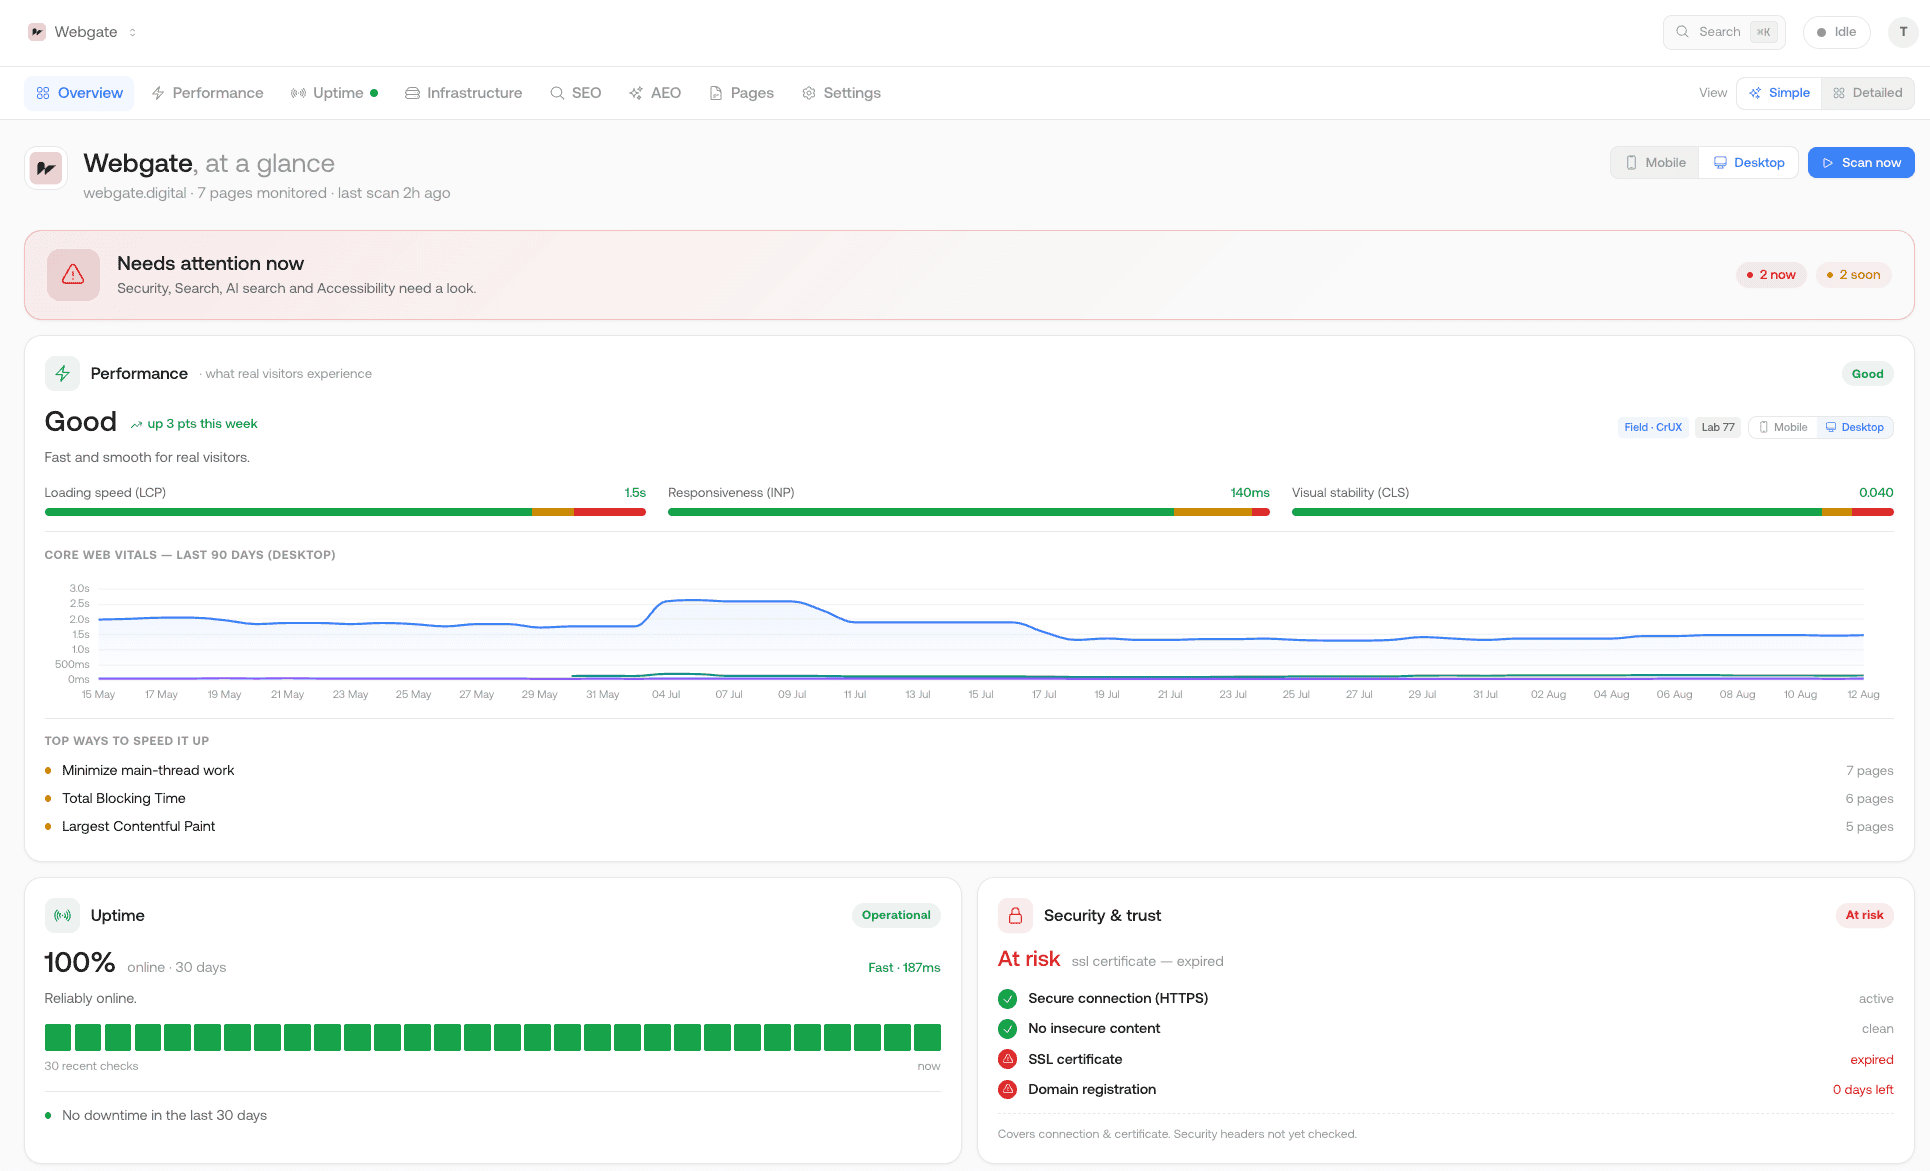
Task: Open the Performance tab
Action: [x=207, y=93]
